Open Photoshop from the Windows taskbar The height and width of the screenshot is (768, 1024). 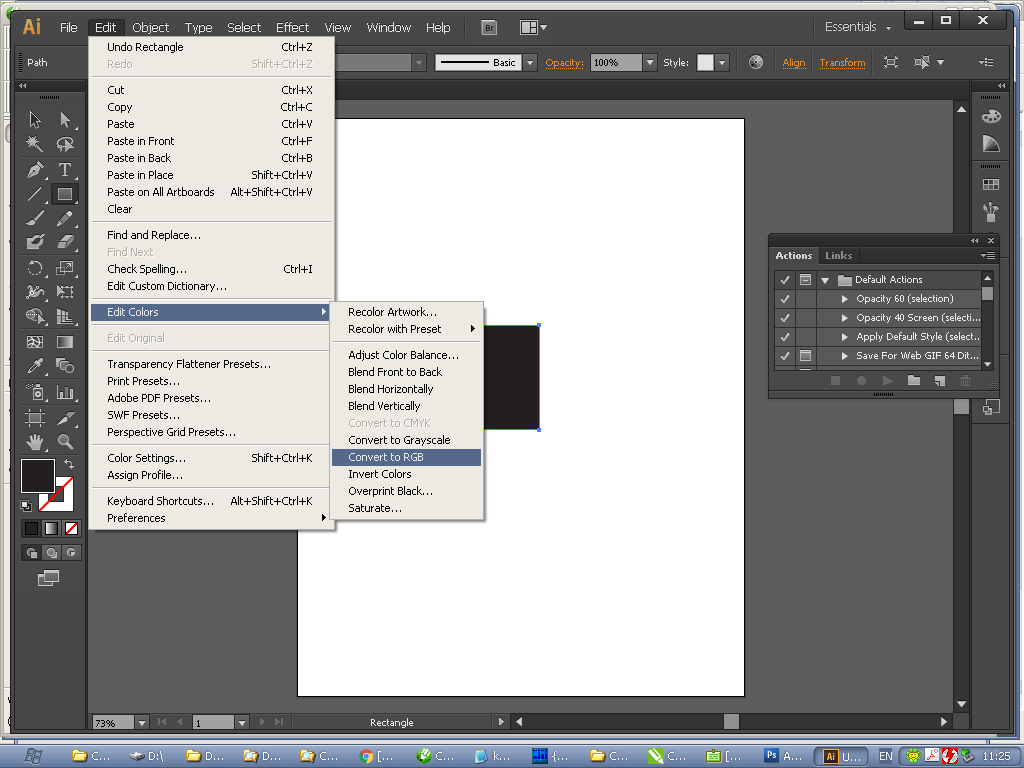[784, 756]
